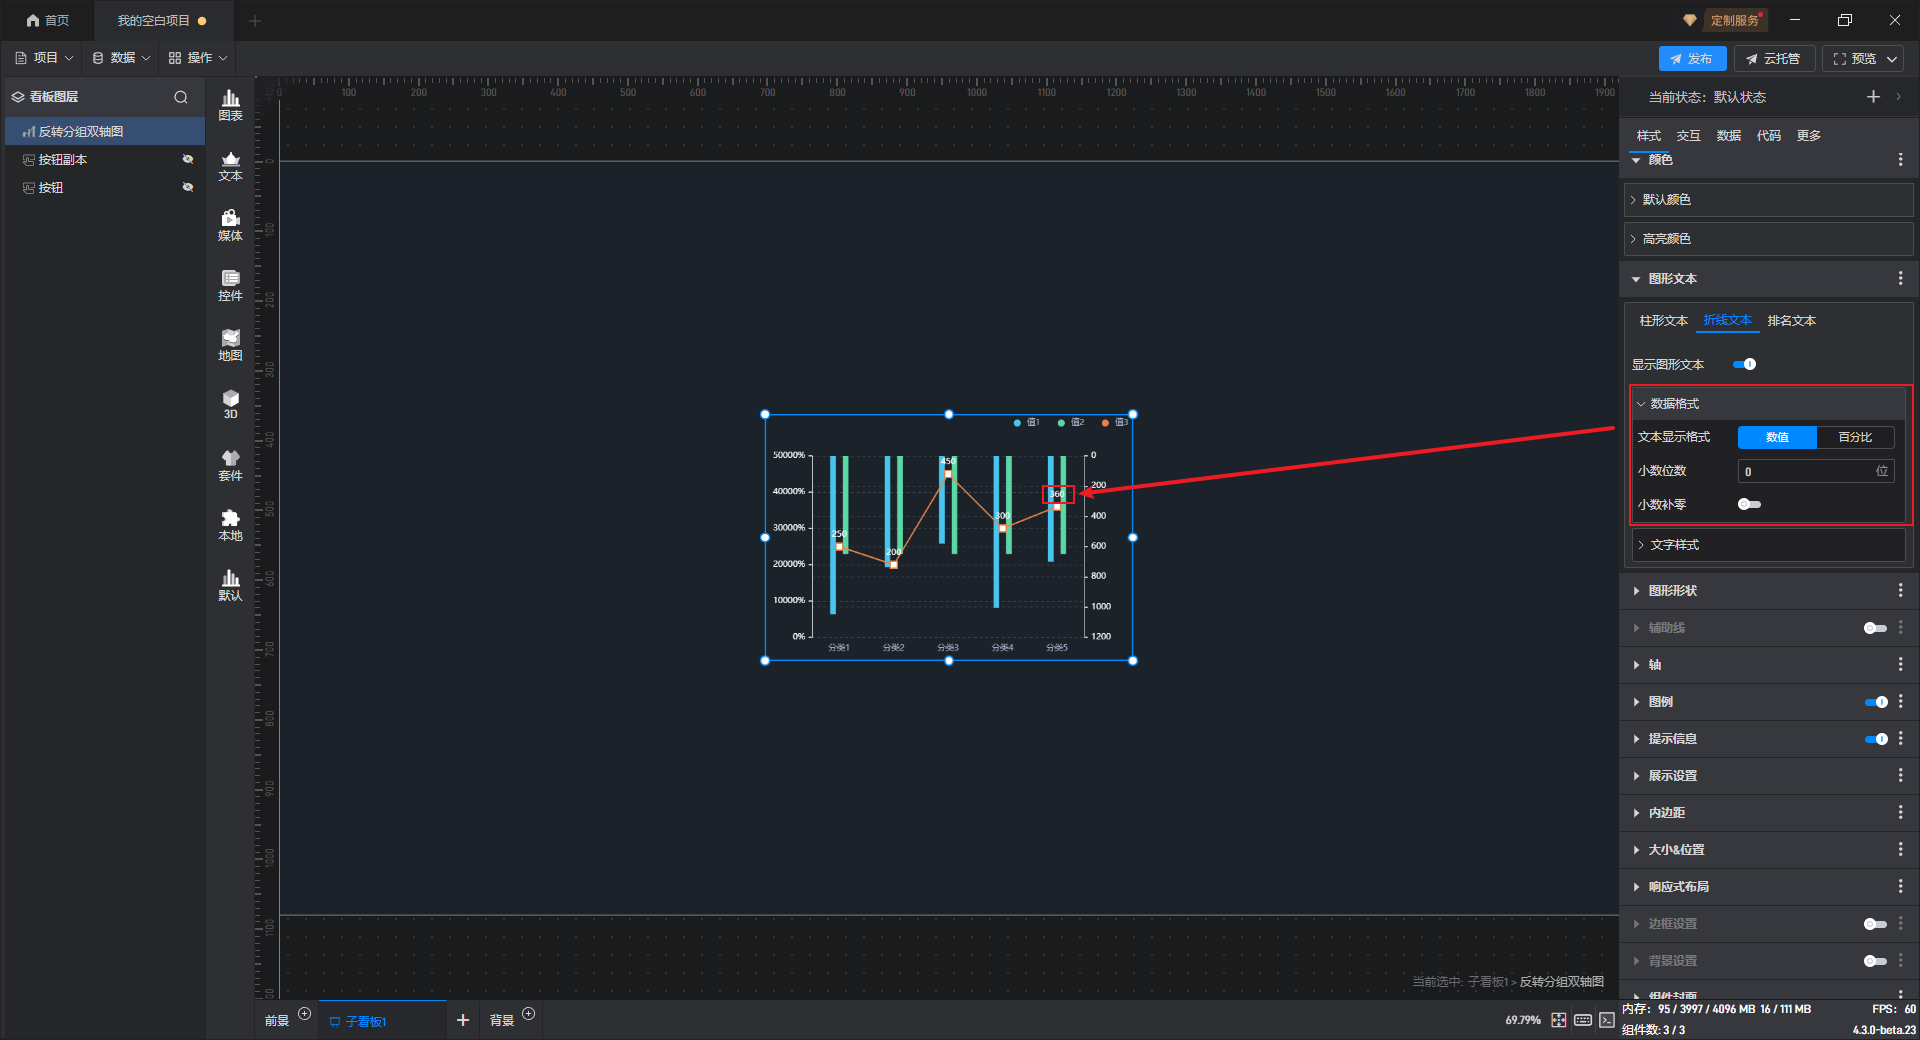Collapse the 数据格式 section
The height and width of the screenshot is (1040, 1920).
click(1768, 404)
